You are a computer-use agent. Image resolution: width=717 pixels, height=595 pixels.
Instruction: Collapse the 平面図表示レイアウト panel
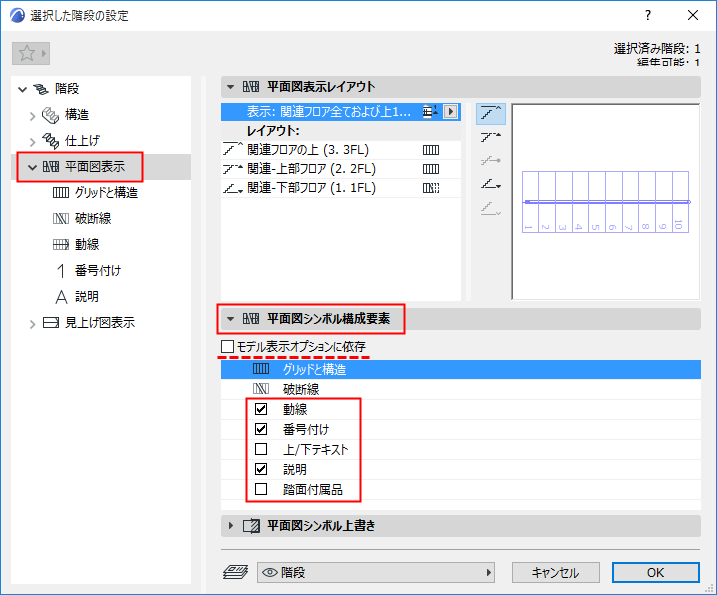click(x=230, y=87)
